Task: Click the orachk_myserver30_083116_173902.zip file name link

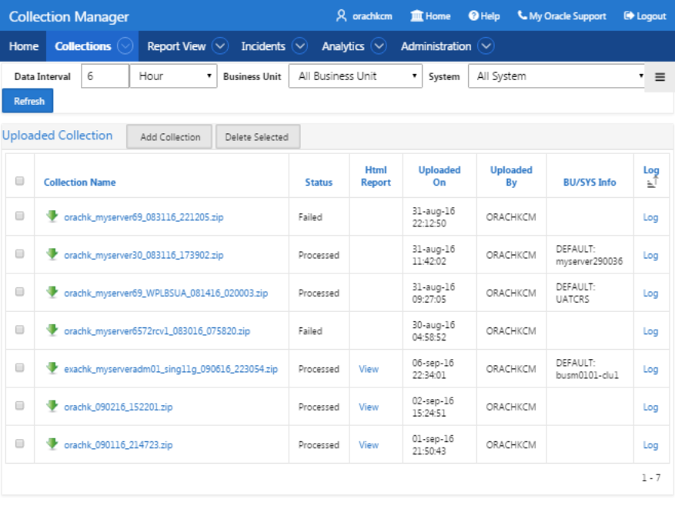Action: coord(144,255)
